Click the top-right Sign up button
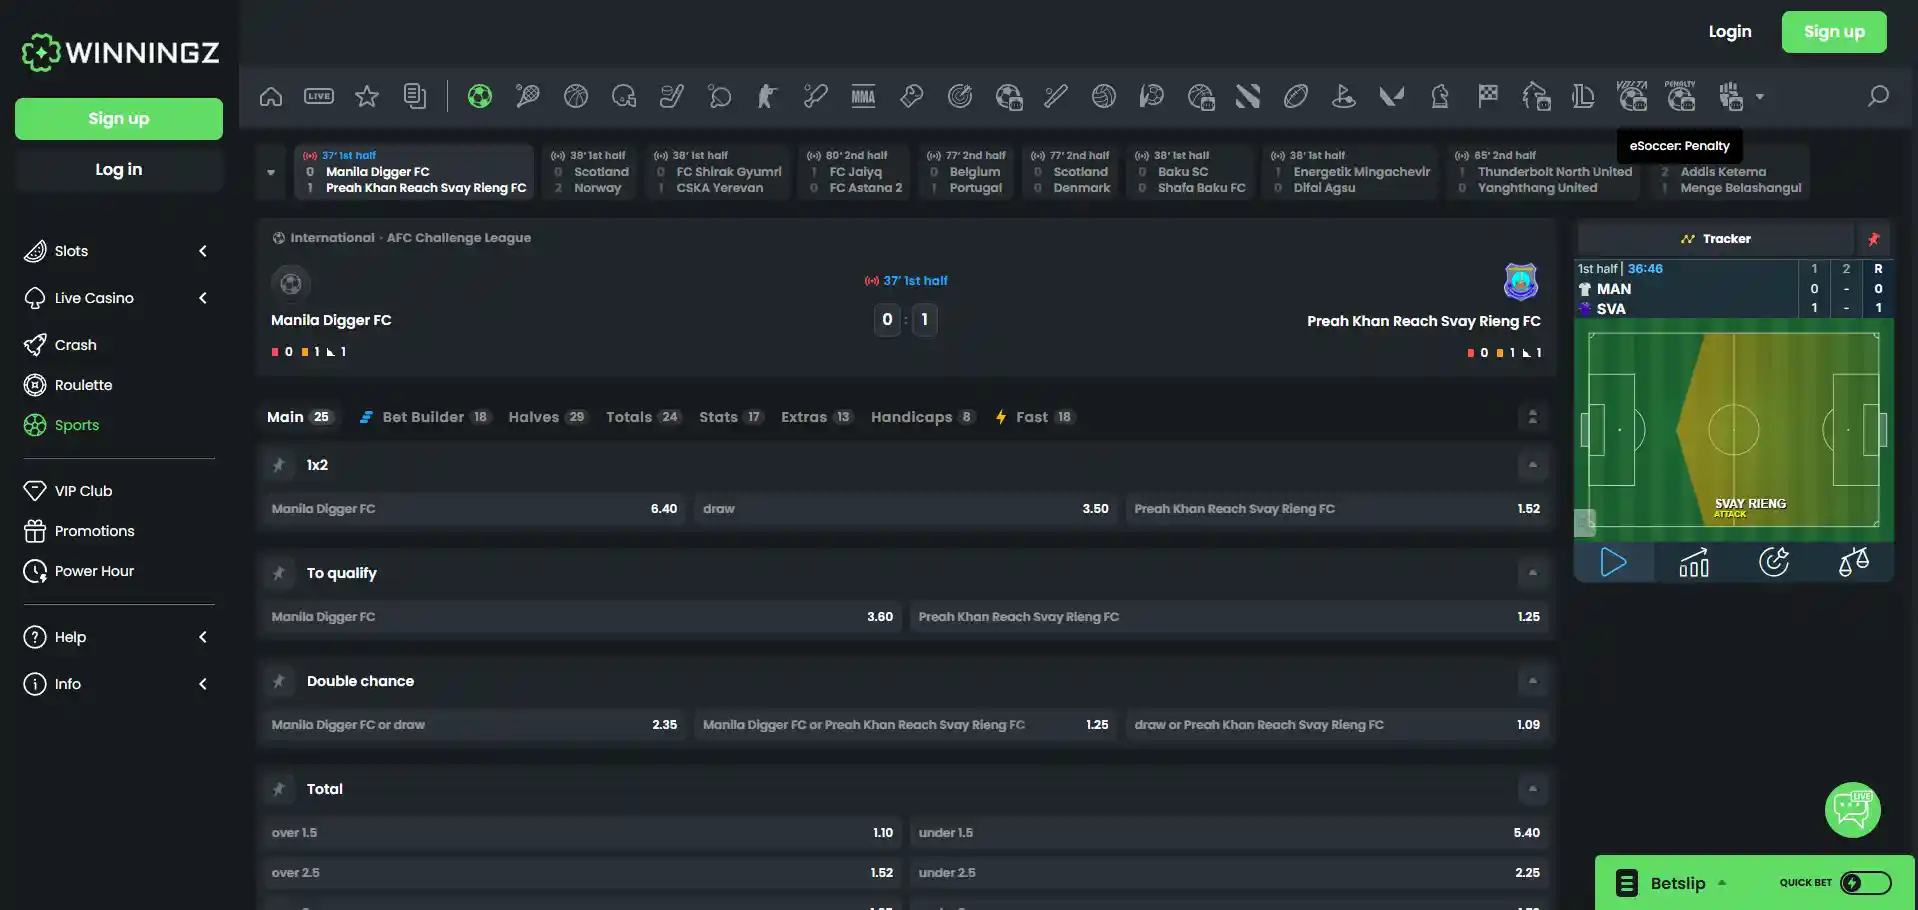Screen dimensions: 1918x910 [x=1834, y=32]
